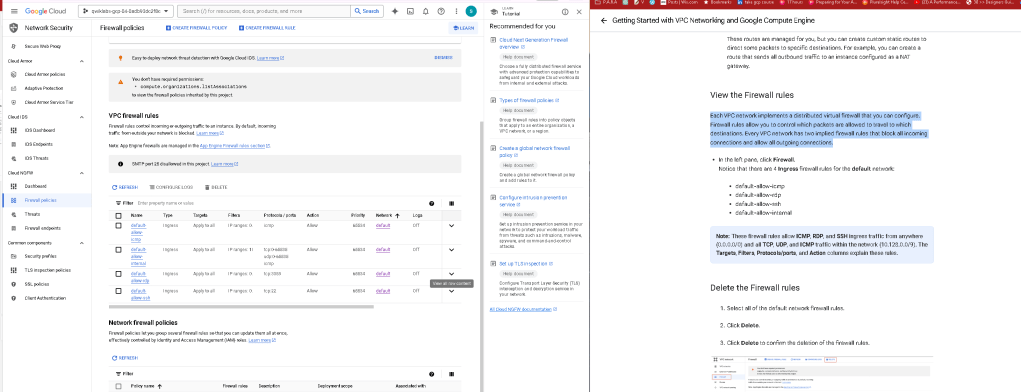Select all network firewall policies header checkbox
The height and width of the screenshot is (392, 1021).
(119, 386)
